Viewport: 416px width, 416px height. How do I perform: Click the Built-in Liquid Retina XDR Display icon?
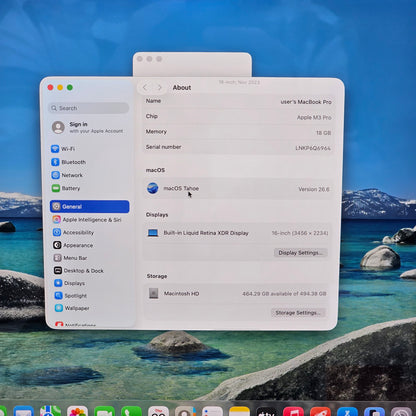pos(153,233)
